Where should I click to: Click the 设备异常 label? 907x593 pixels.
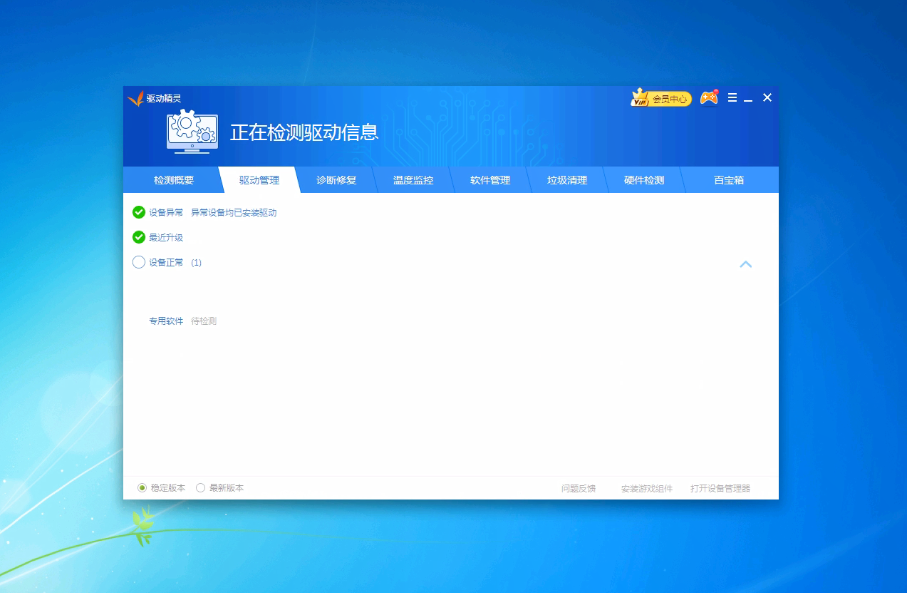pos(166,212)
